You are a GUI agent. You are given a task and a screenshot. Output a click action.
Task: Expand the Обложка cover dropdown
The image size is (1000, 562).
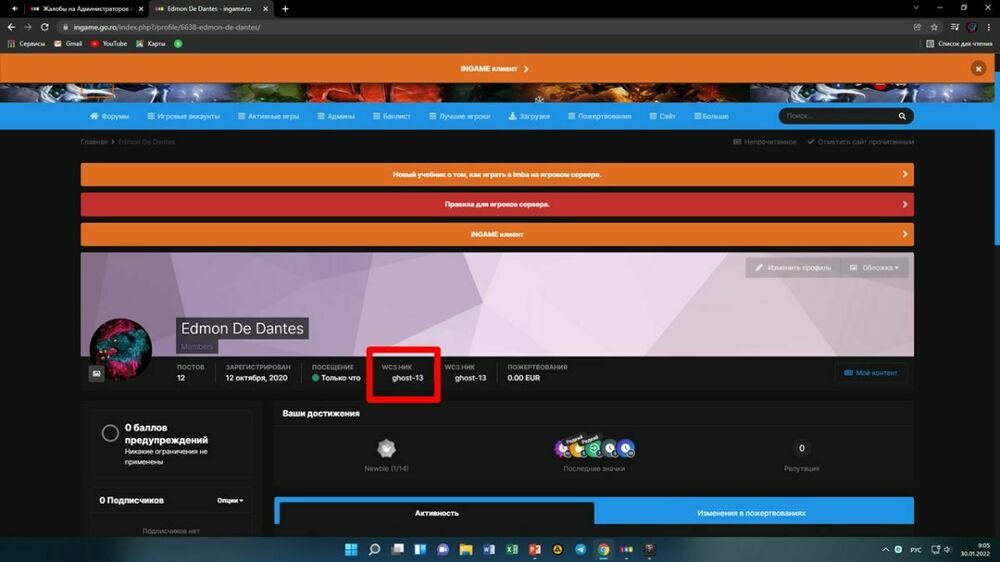click(875, 268)
